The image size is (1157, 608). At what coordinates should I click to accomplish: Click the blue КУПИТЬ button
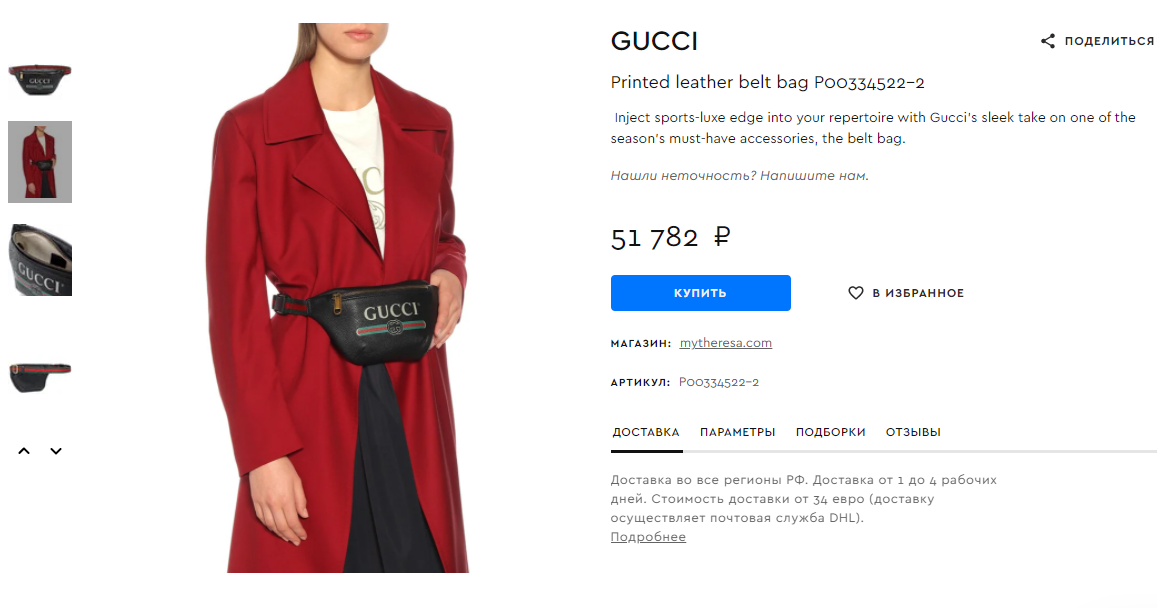(x=700, y=293)
